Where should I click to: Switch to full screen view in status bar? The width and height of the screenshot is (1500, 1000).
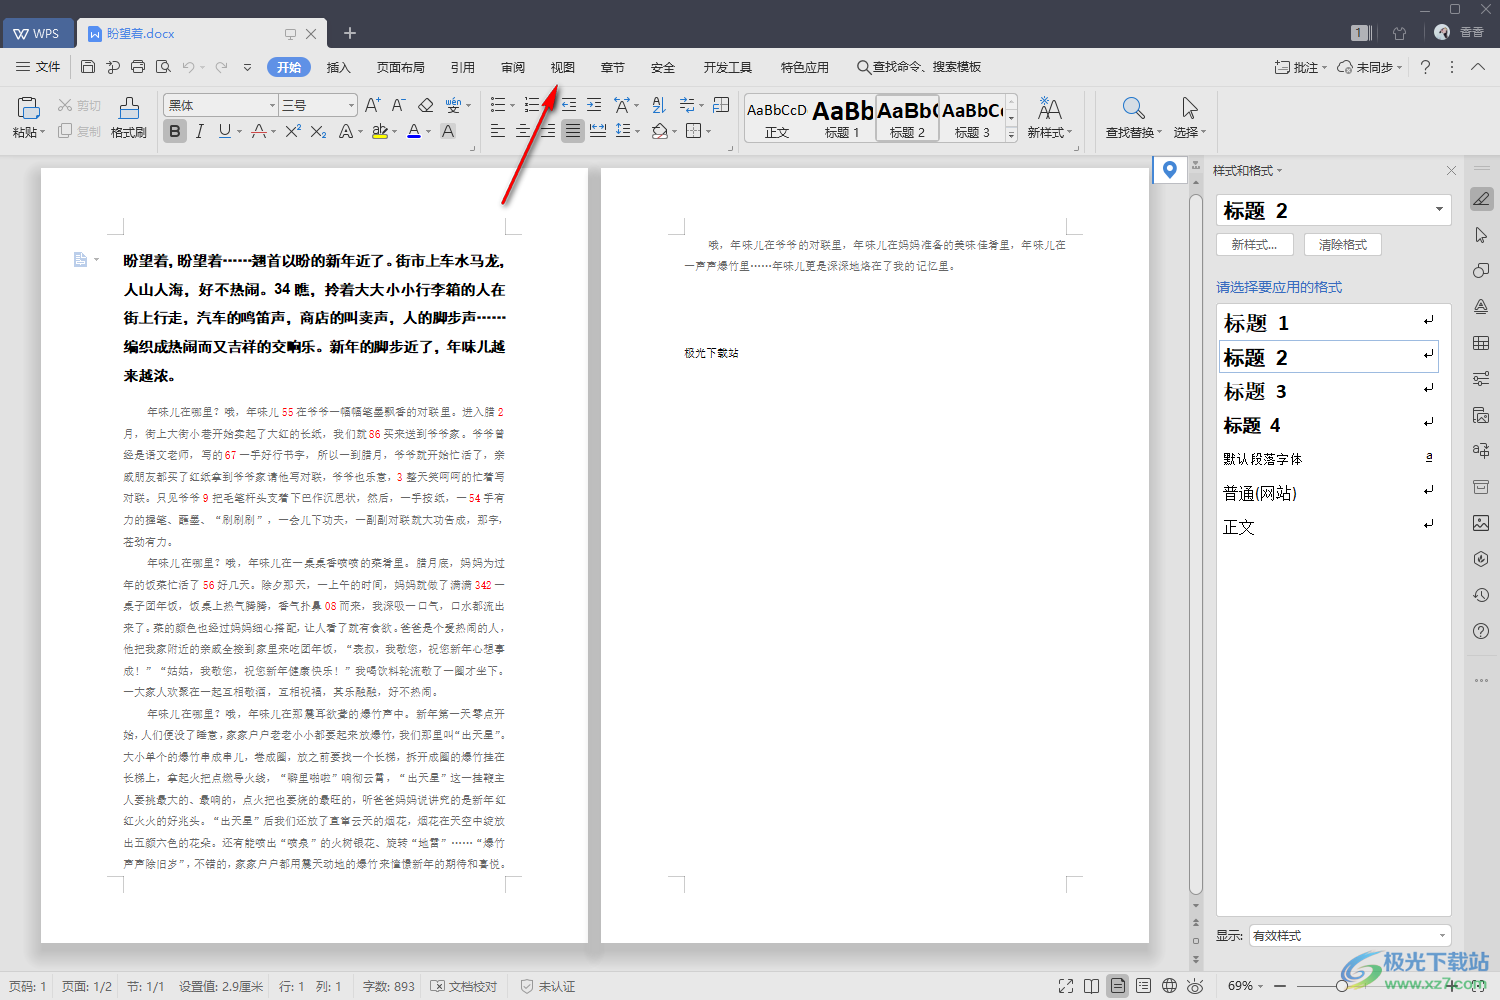point(1066,986)
